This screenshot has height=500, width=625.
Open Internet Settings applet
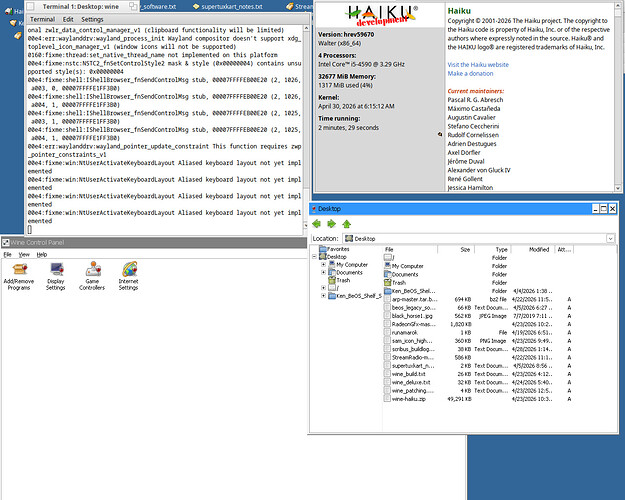pyautogui.click(x=128, y=276)
